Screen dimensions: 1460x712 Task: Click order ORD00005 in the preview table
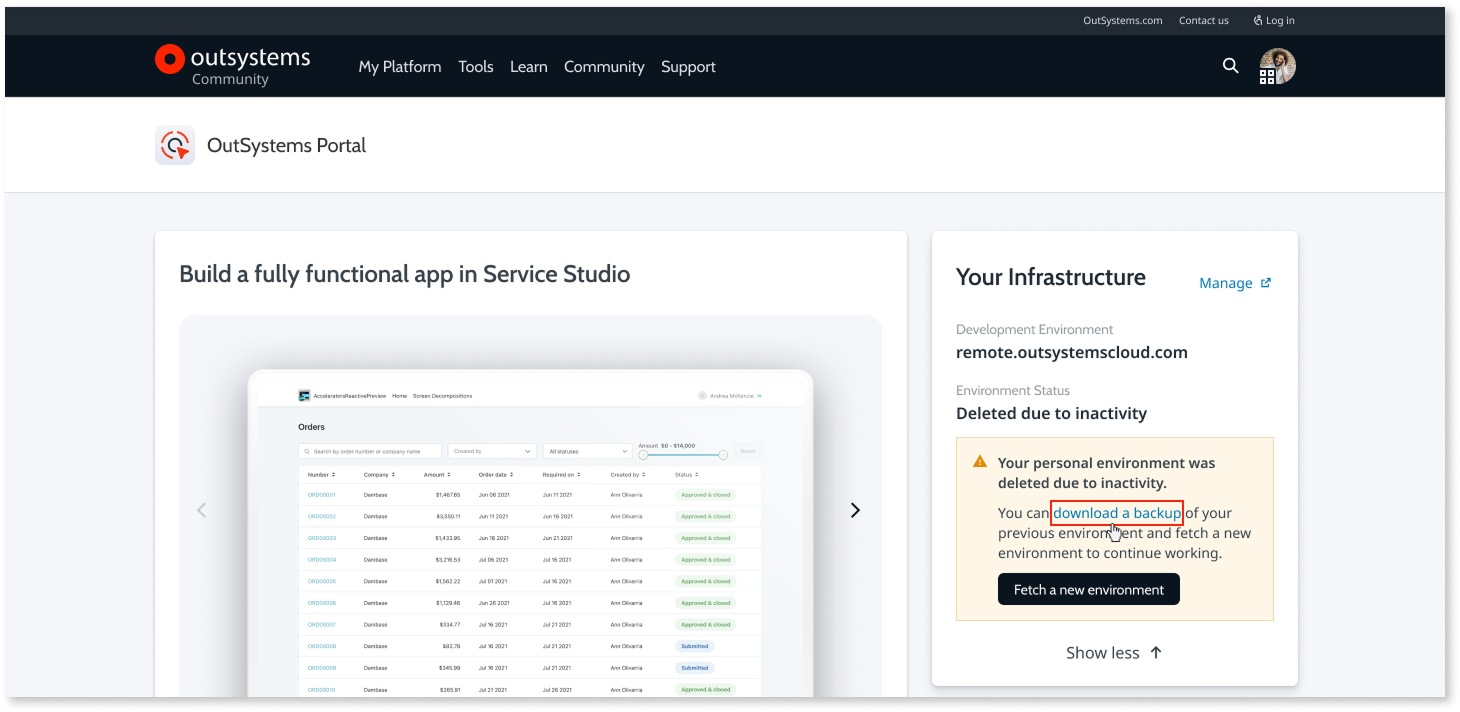(322, 581)
